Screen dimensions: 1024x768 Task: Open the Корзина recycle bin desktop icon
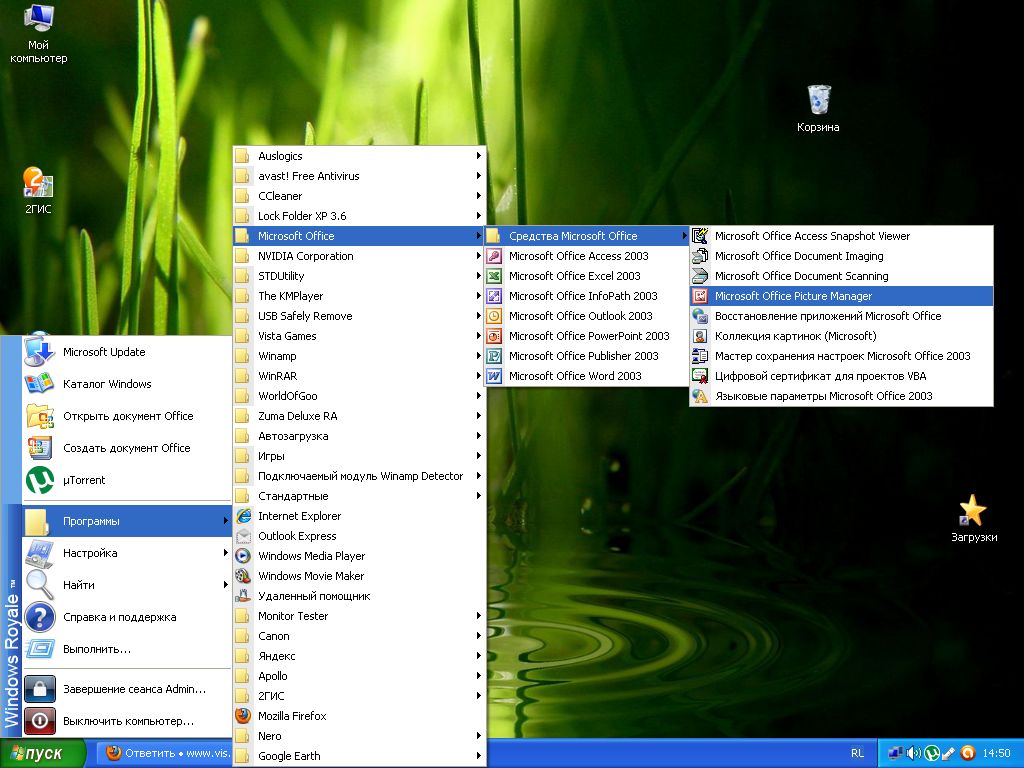(x=818, y=100)
